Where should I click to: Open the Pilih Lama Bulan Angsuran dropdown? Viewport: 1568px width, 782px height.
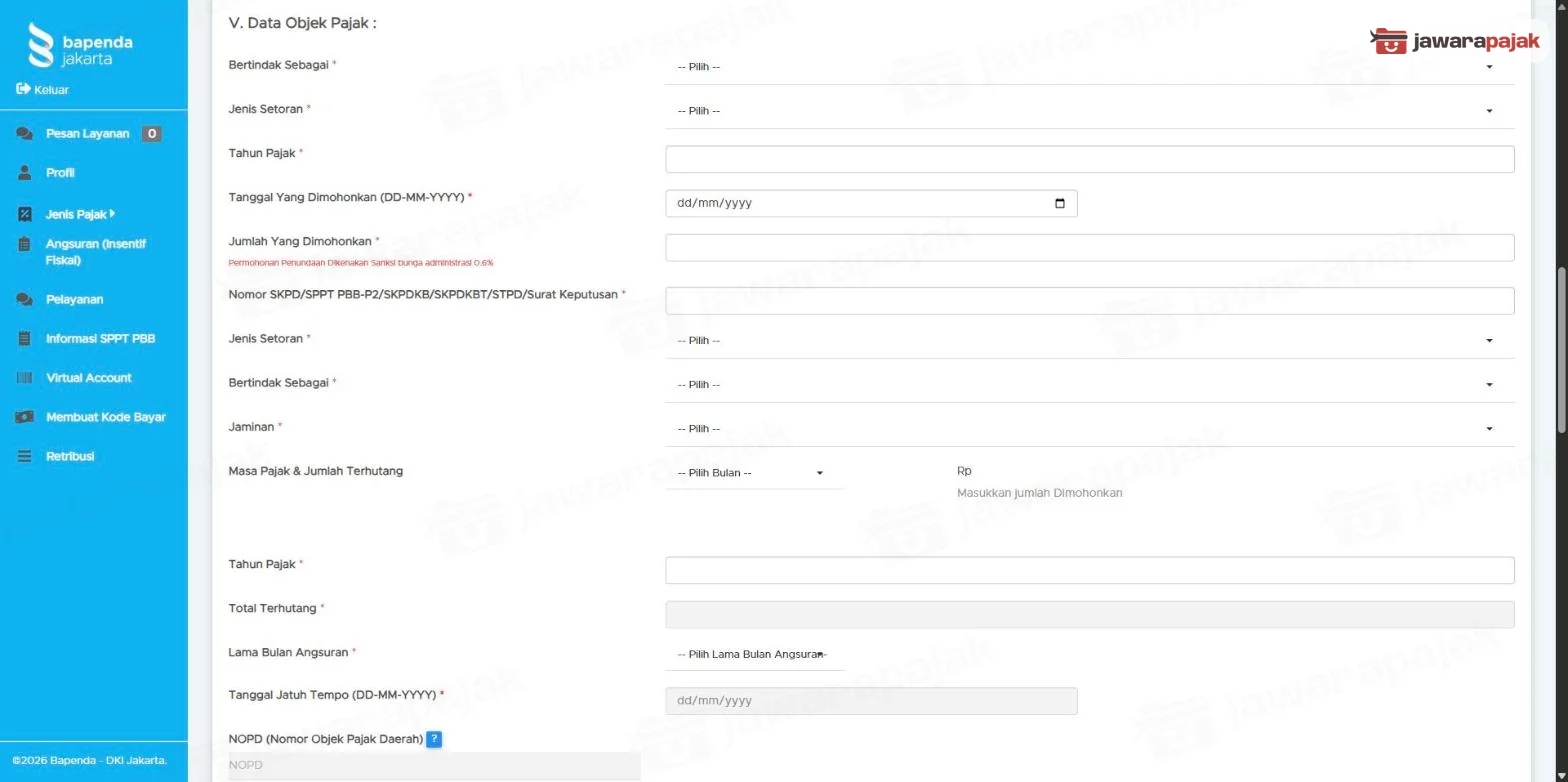pos(754,655)
